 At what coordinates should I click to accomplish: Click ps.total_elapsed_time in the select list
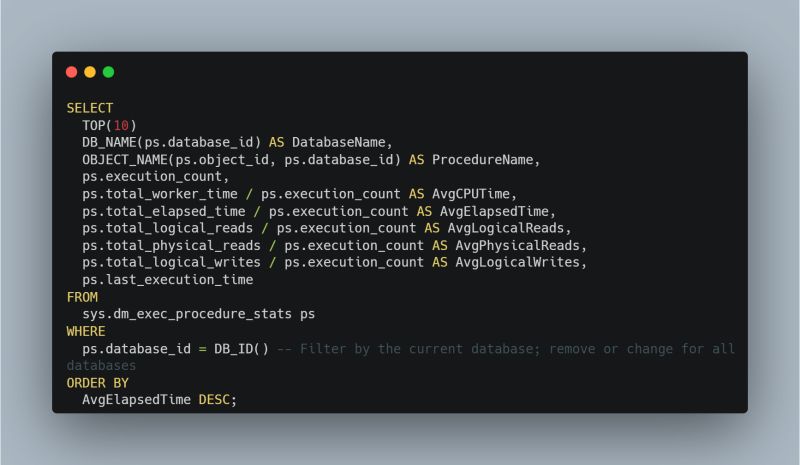pos(164,211)
